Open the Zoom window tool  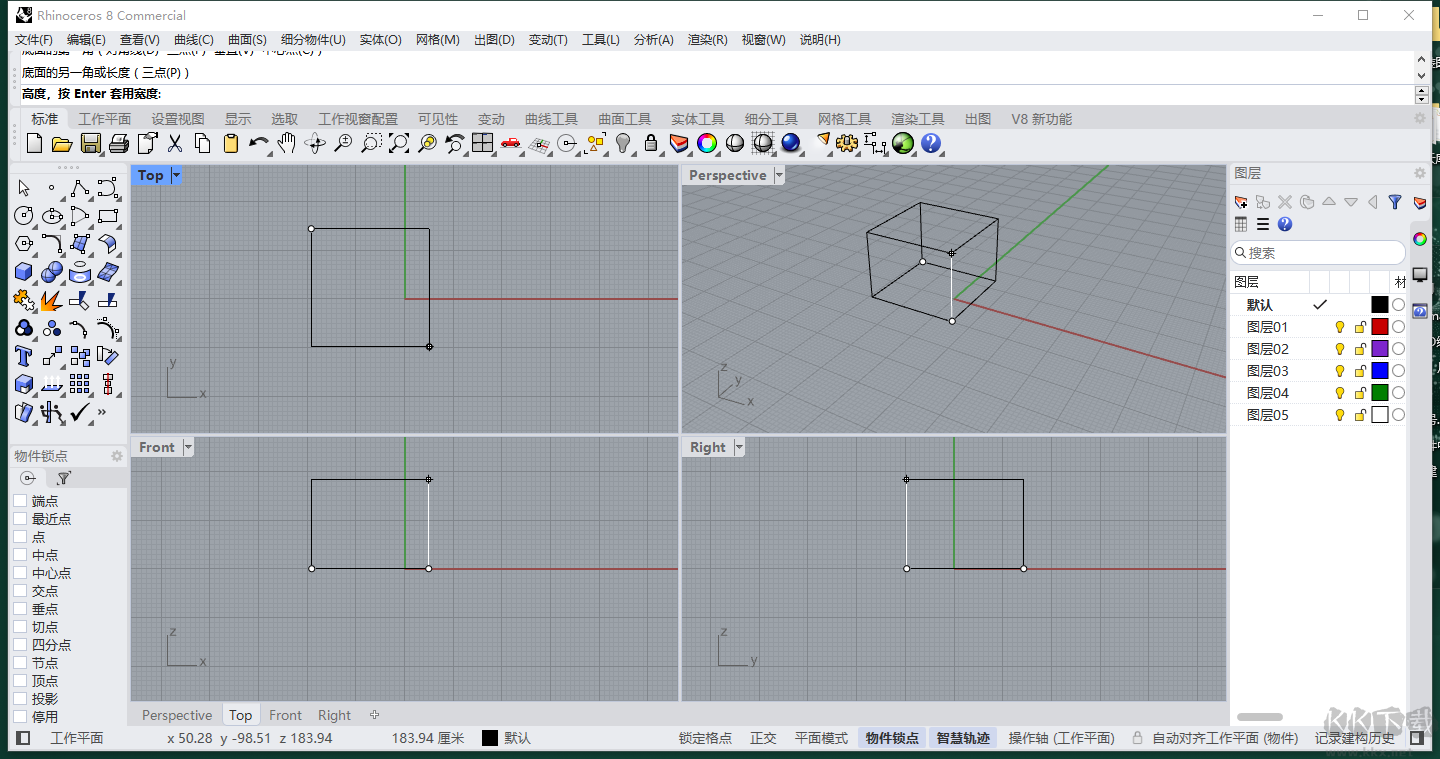(368, 143)
